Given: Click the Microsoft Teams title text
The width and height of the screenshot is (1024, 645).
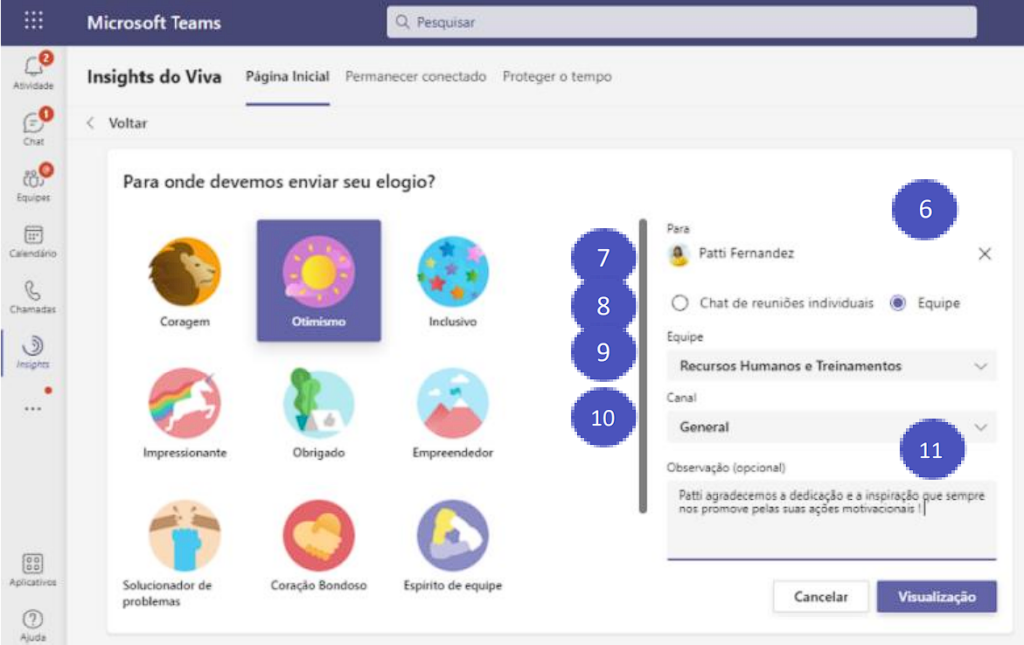Looking at the screenshot, I should (154, 23).
